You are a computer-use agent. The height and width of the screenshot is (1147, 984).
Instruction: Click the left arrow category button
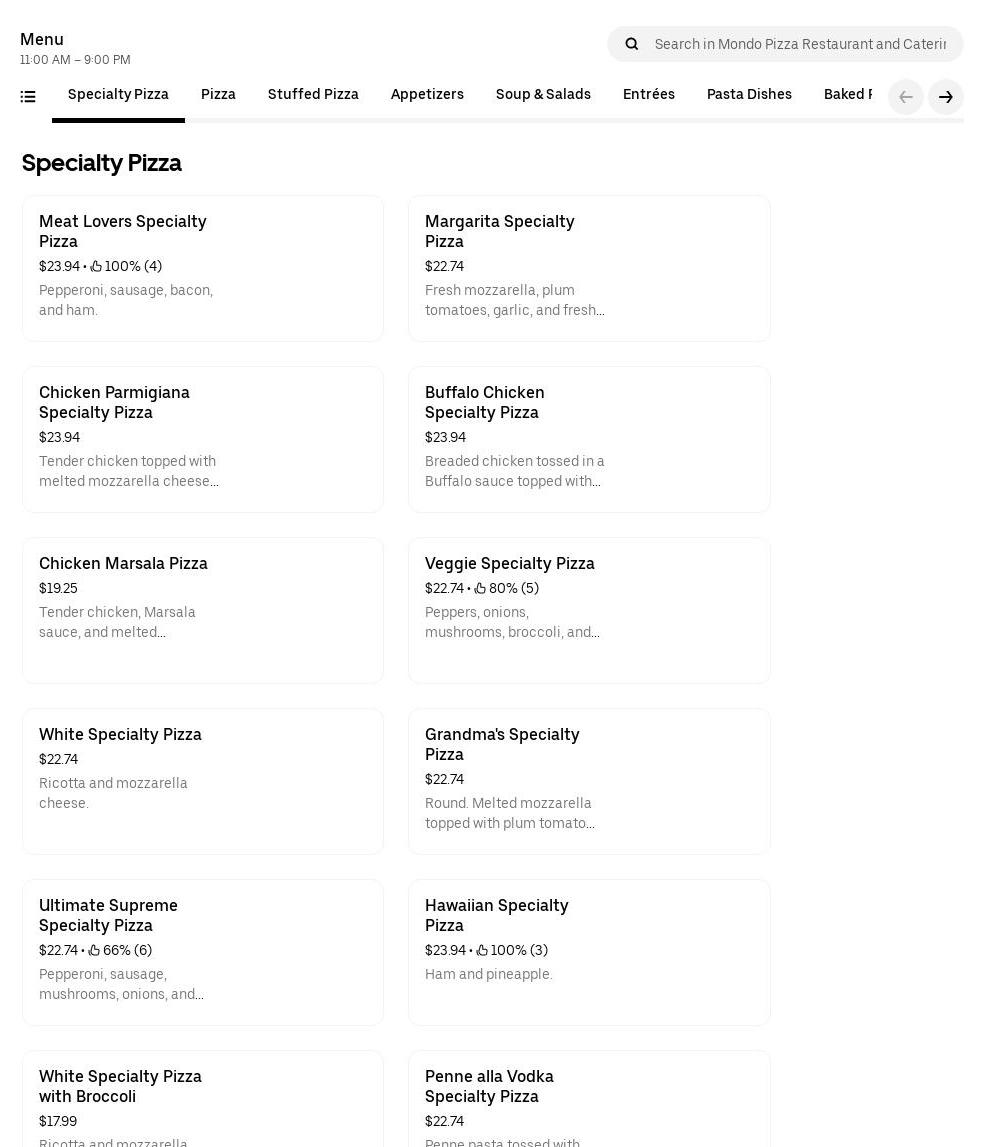905,97
